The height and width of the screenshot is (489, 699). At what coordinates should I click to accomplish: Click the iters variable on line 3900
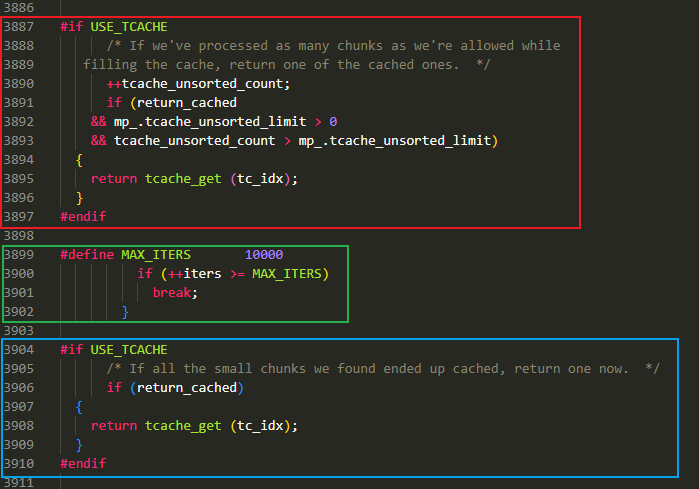tap(202, 274)
